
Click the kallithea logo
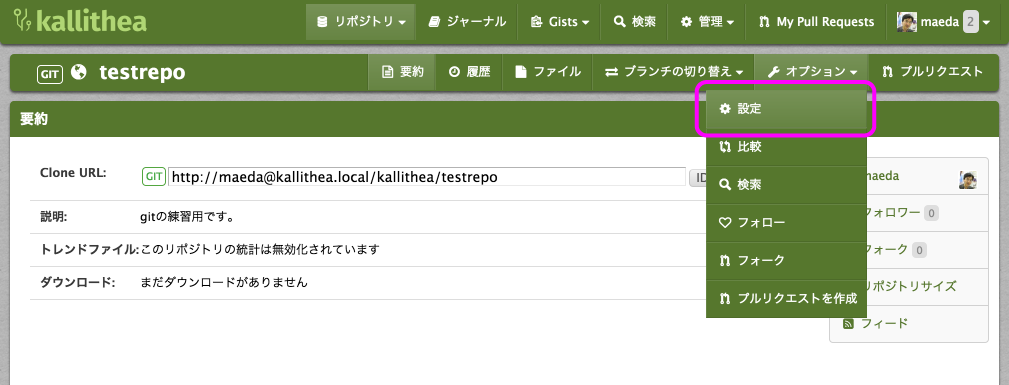80,21
